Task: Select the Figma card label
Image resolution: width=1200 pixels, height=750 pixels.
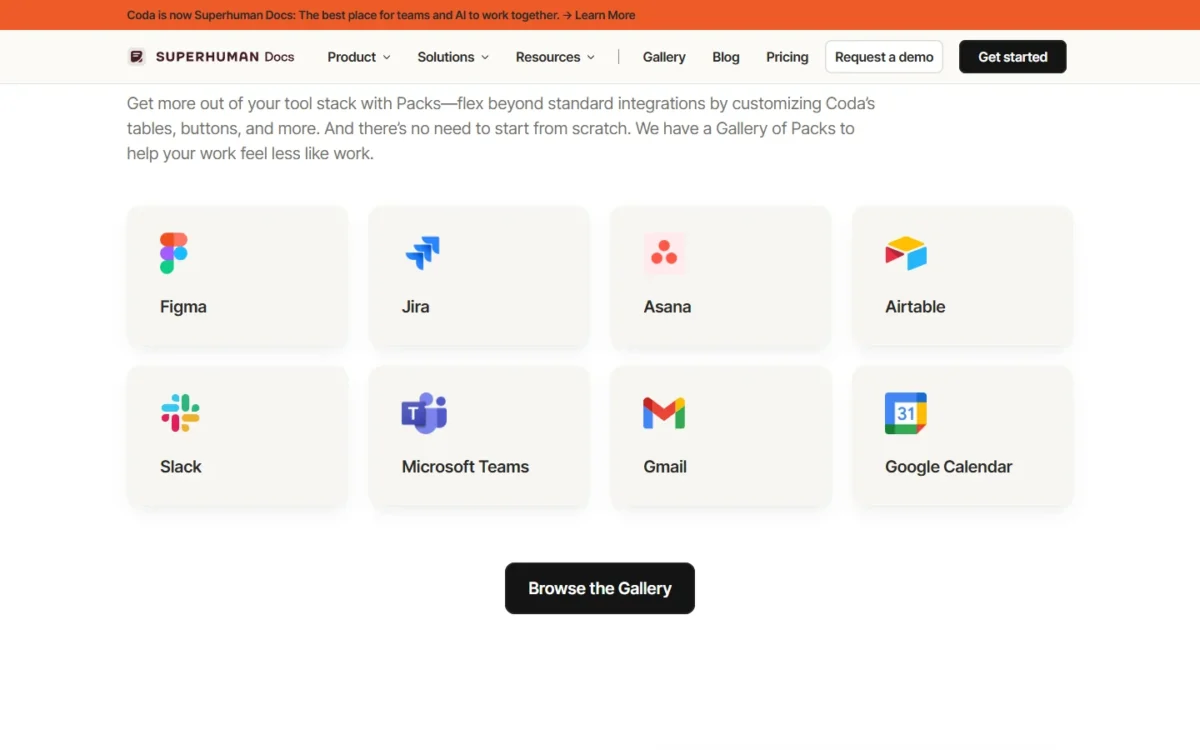Action: pyautogui.click(x=183, y=307)
